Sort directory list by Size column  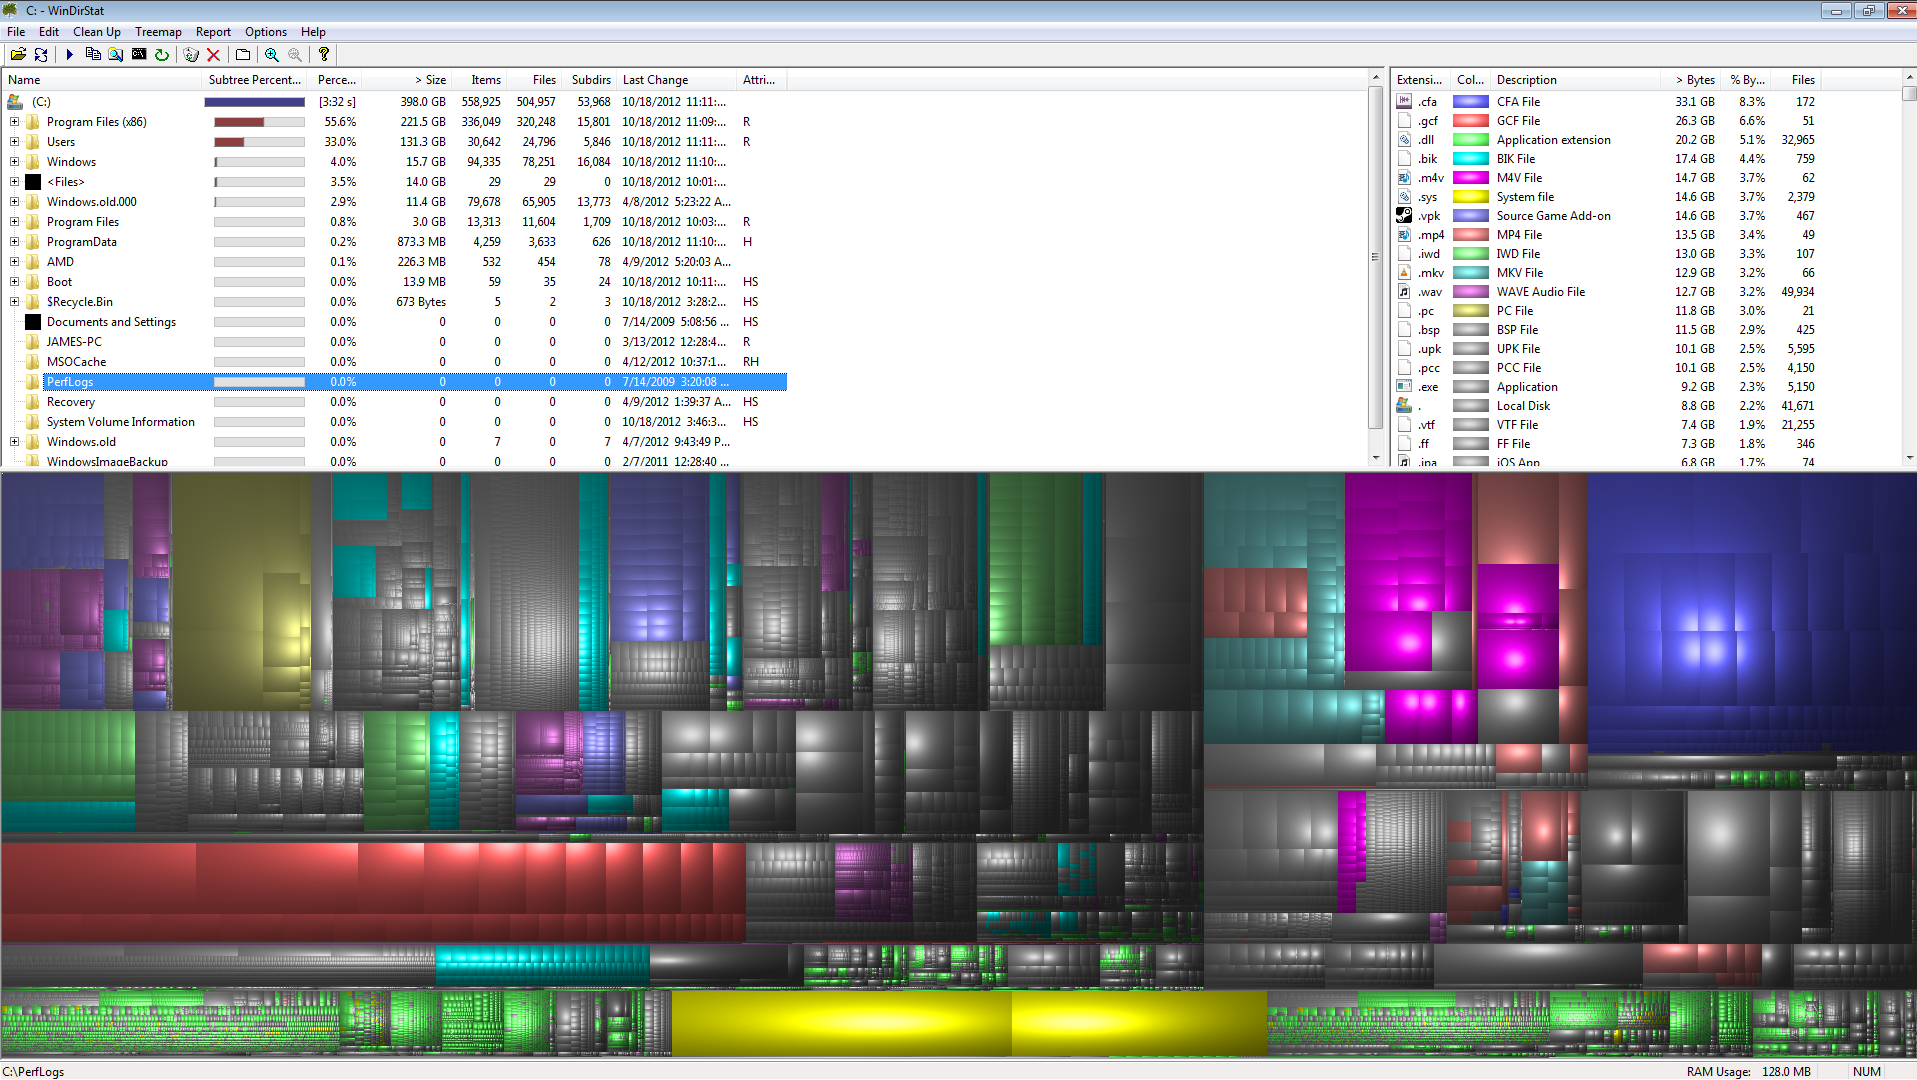(x=408, y=80)
